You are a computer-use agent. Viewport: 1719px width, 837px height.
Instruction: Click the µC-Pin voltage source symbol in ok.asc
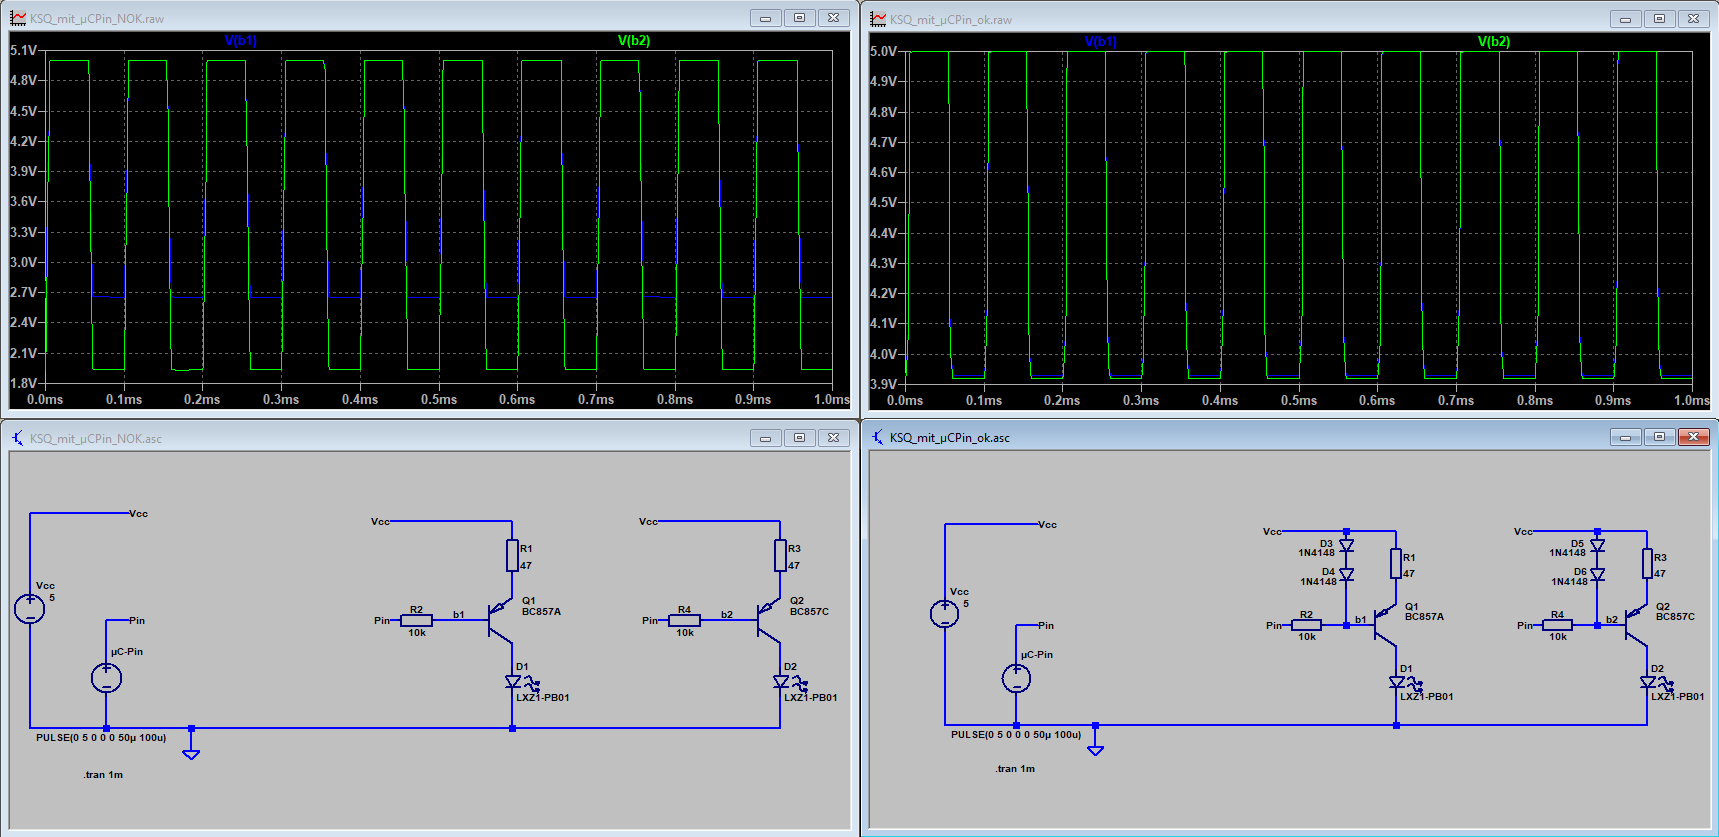click(1016, 678)
